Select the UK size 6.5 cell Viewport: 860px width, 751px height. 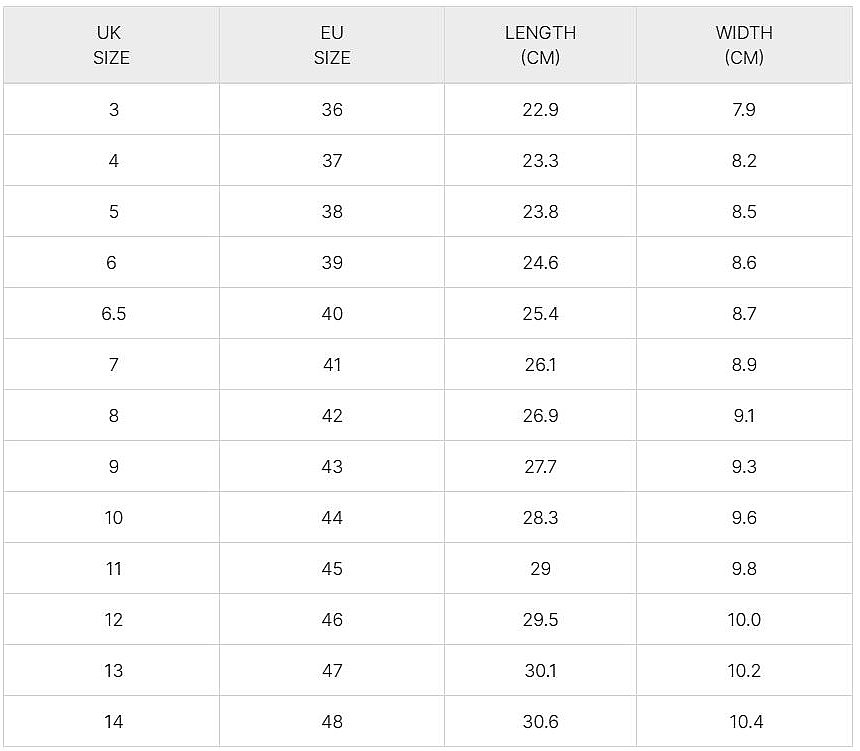[113, 313]
